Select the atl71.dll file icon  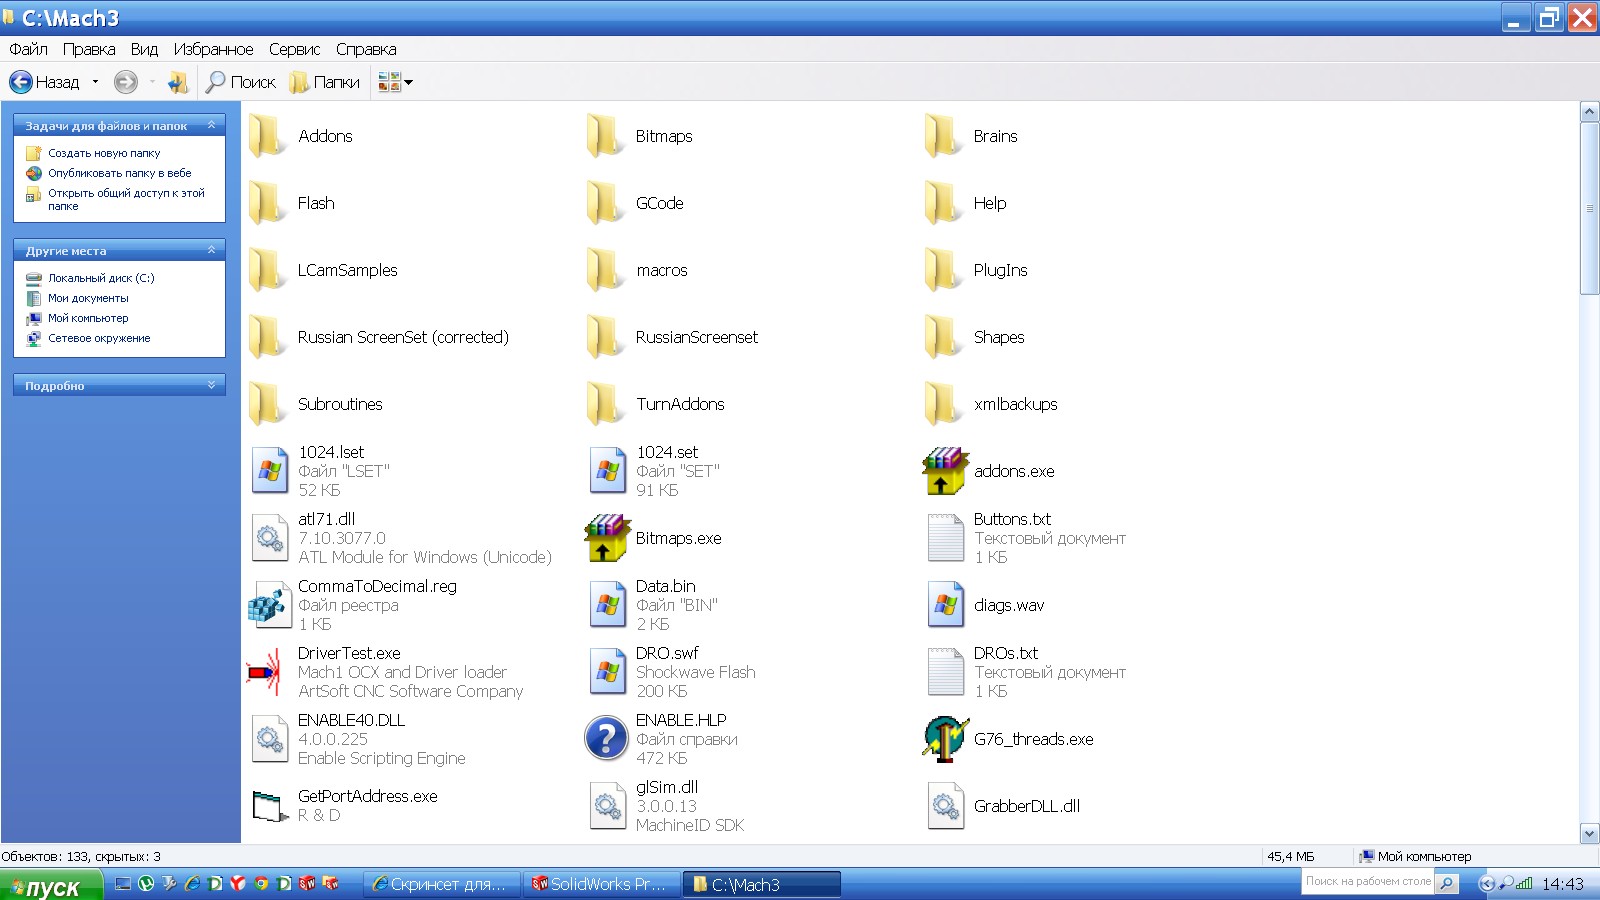270,538
